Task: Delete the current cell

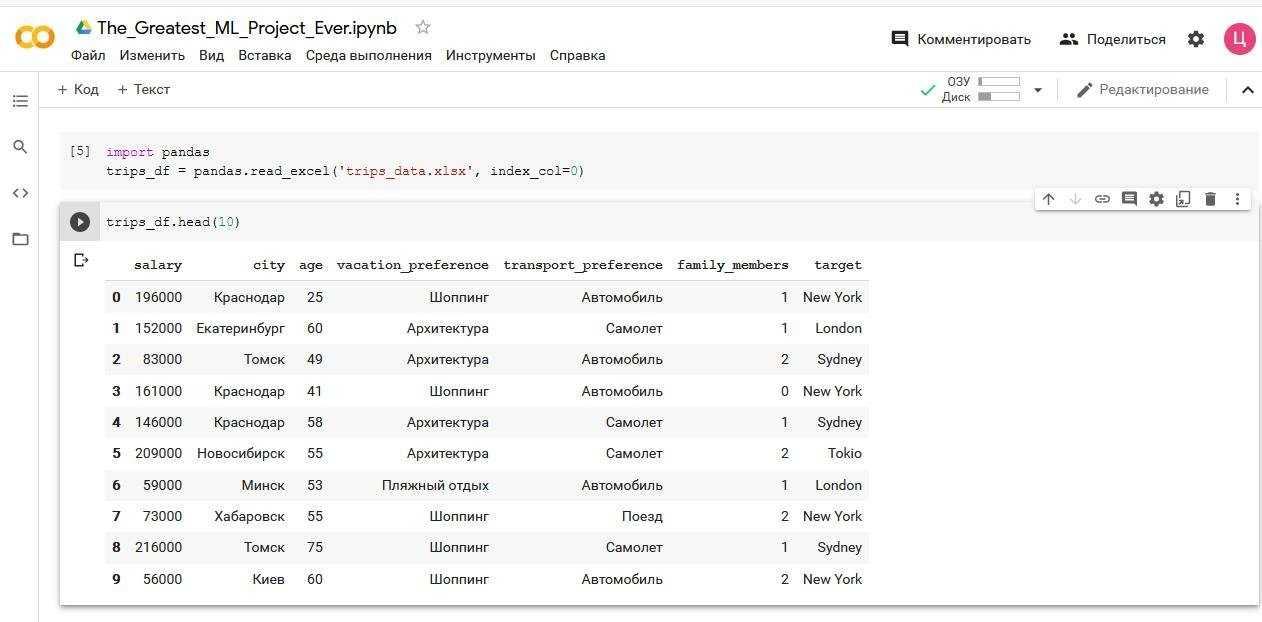Action: (x=1210, y=199)
